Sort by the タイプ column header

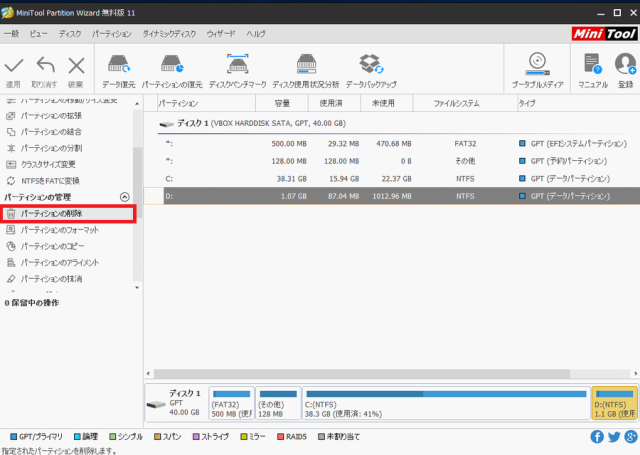[578, 103]
